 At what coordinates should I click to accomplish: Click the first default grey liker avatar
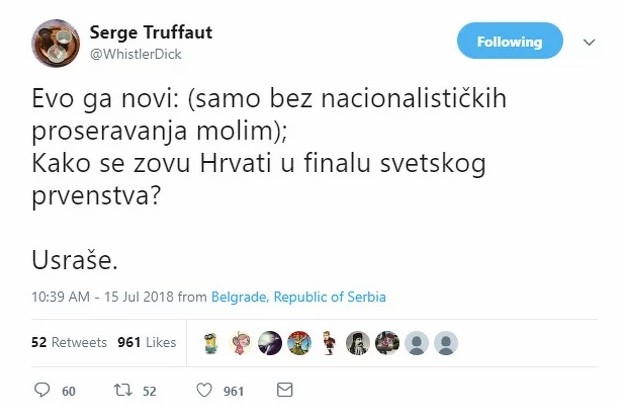(418, 342)
